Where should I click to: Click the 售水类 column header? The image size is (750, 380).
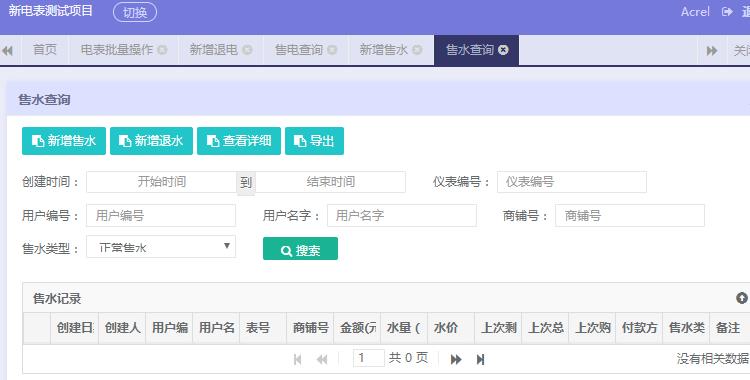(686, 328)
